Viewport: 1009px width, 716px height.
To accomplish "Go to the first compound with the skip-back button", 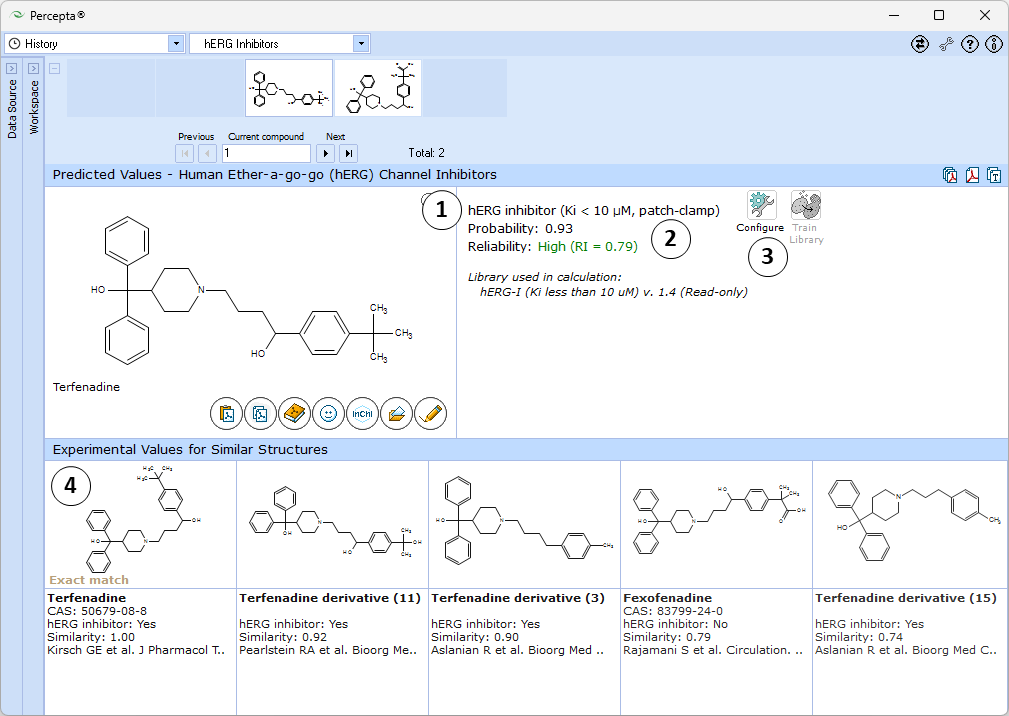I will [x=185, y=153].
